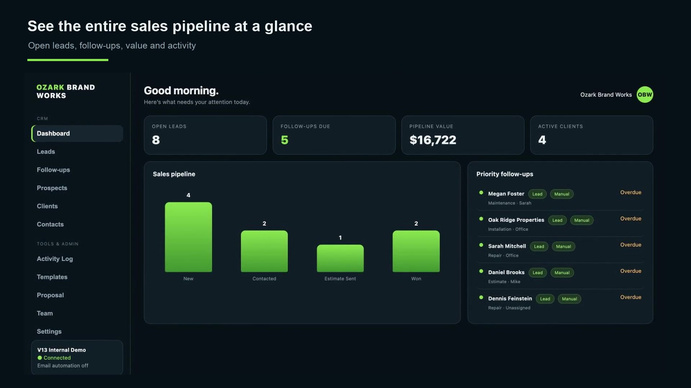Image resolution: width=691 pixels, height=388 pixels.
Task: Select the Contacted pipeline bar
Action: click(x=264, y=251)
